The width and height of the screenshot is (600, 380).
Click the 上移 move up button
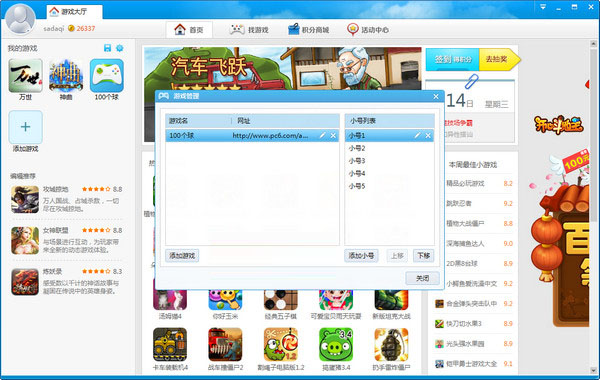pyautogui.click(x=397, y=256)
